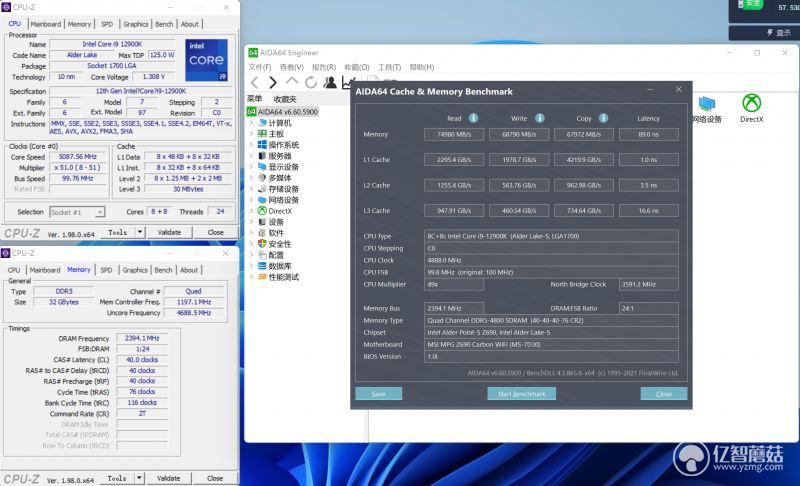Click the 查杀 button at top right

click(780, 33)
